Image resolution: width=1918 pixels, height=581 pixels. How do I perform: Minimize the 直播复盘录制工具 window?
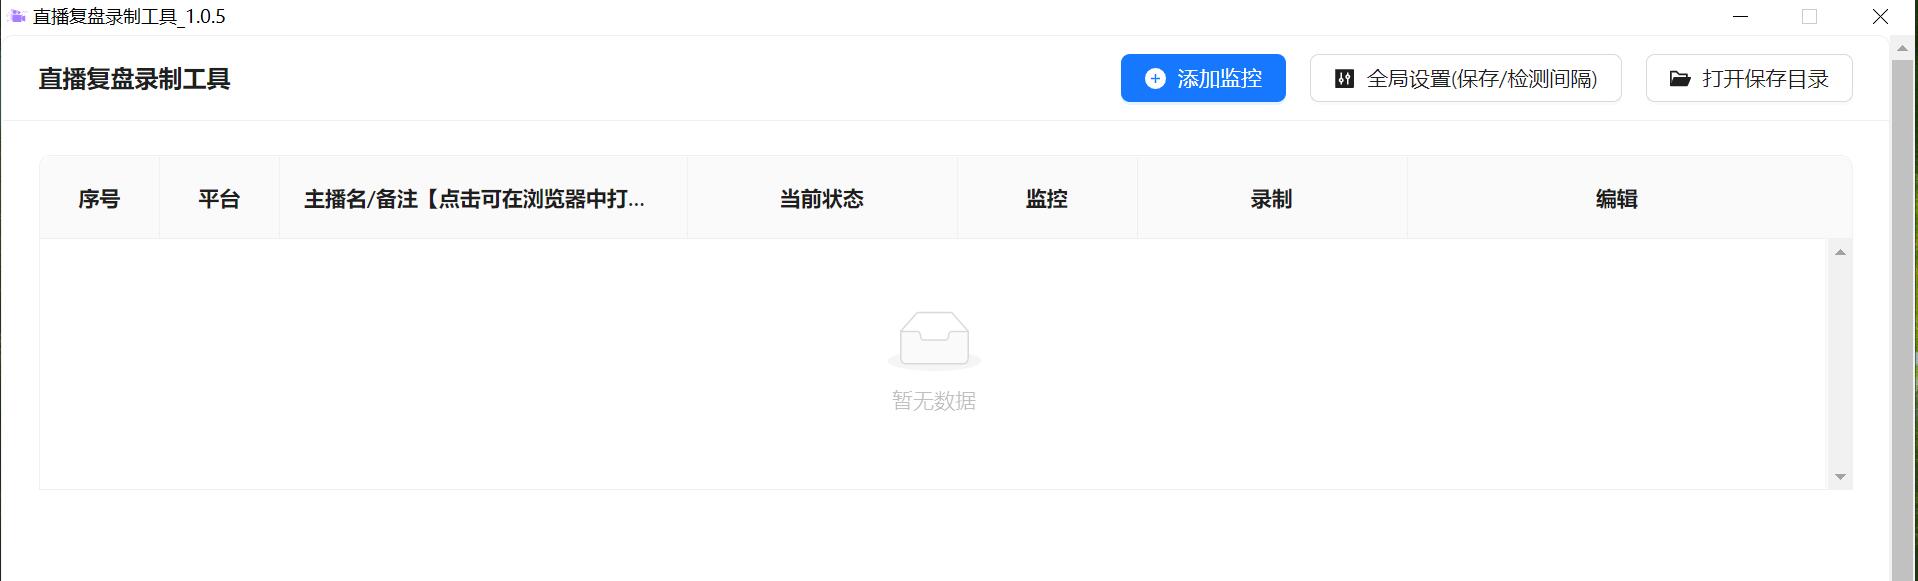point(1741,17)
